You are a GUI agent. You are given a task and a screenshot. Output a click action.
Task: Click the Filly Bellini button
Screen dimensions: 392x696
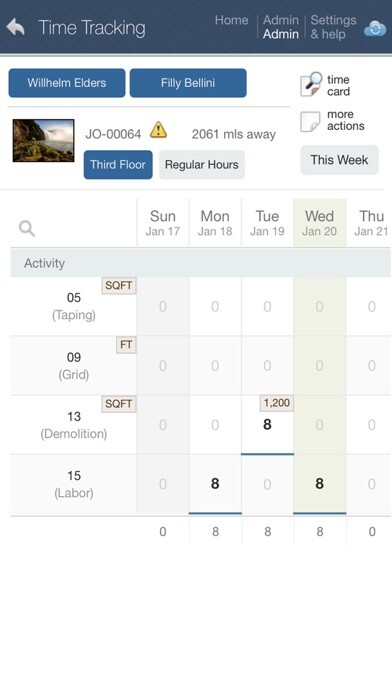188,83
